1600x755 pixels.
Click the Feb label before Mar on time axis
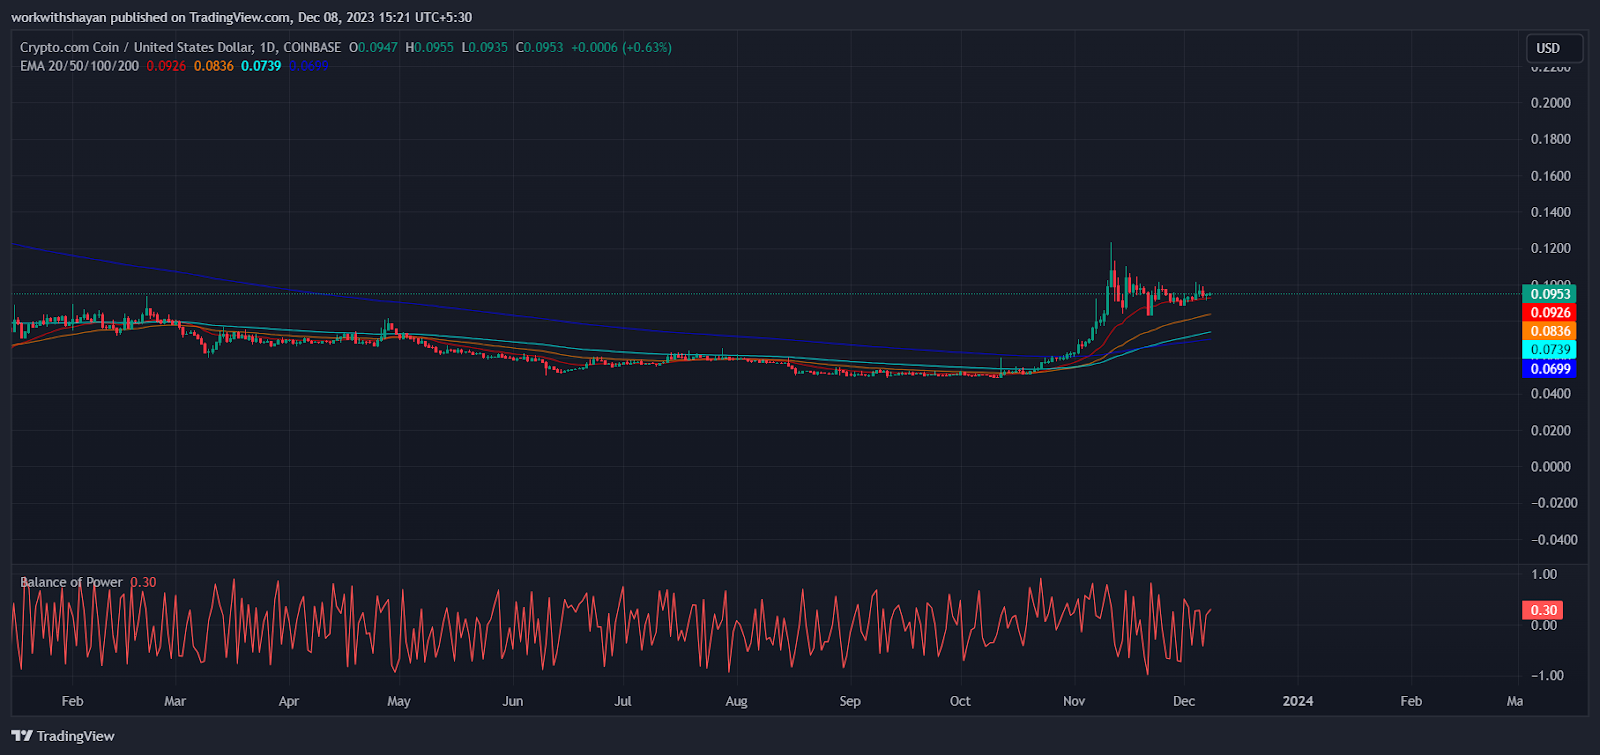coord(72,701)
